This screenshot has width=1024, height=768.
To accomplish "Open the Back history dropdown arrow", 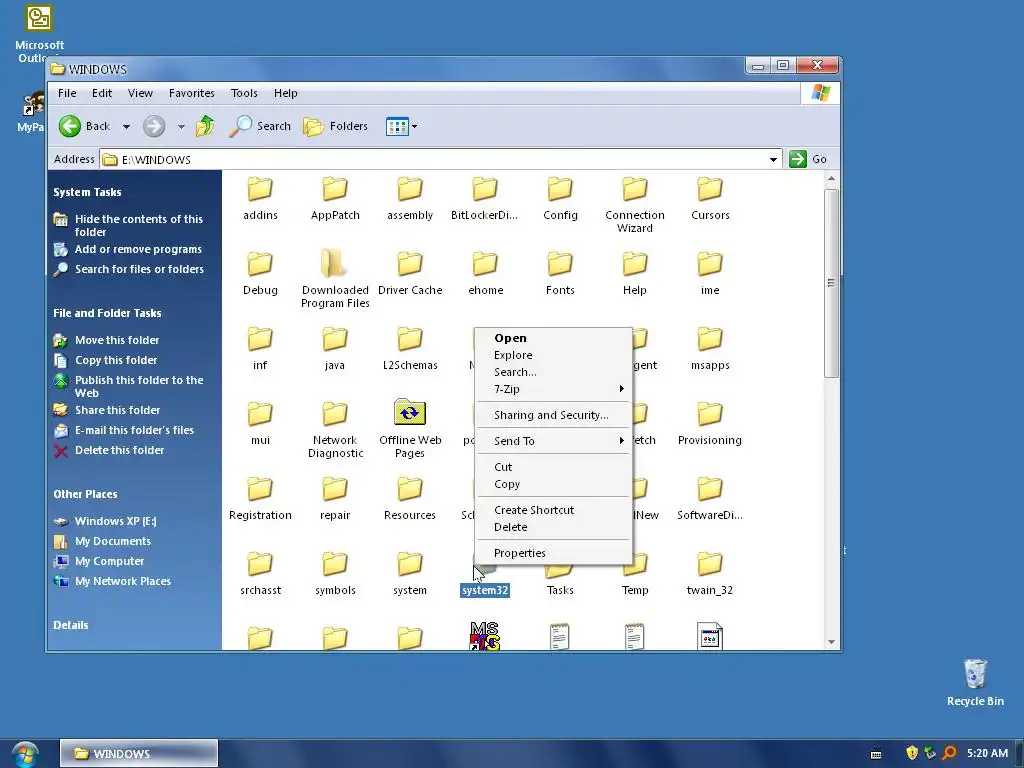I will (x=126, y=127).
